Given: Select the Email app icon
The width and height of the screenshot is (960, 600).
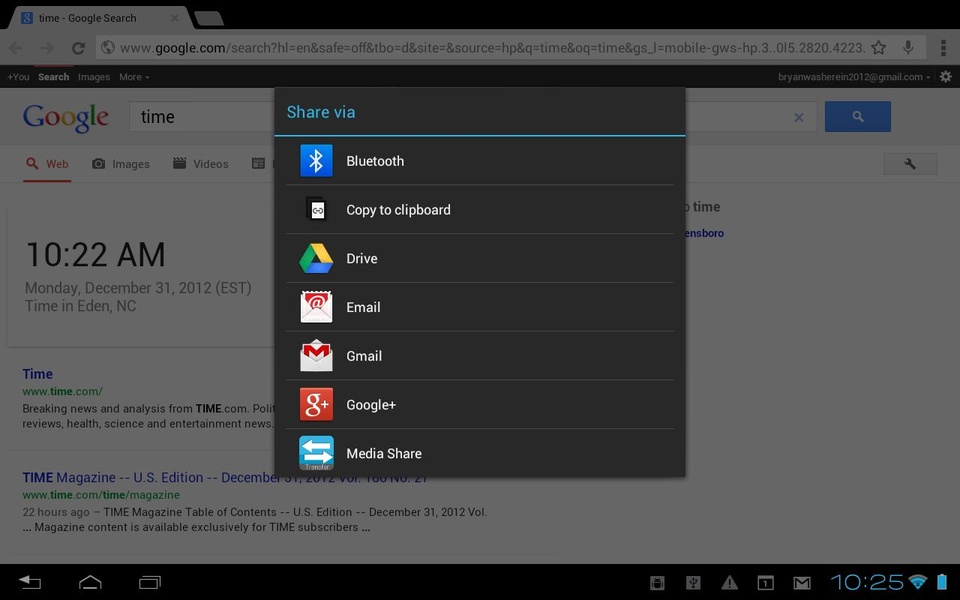Looking at the screenshot, I should coord(316,307).
